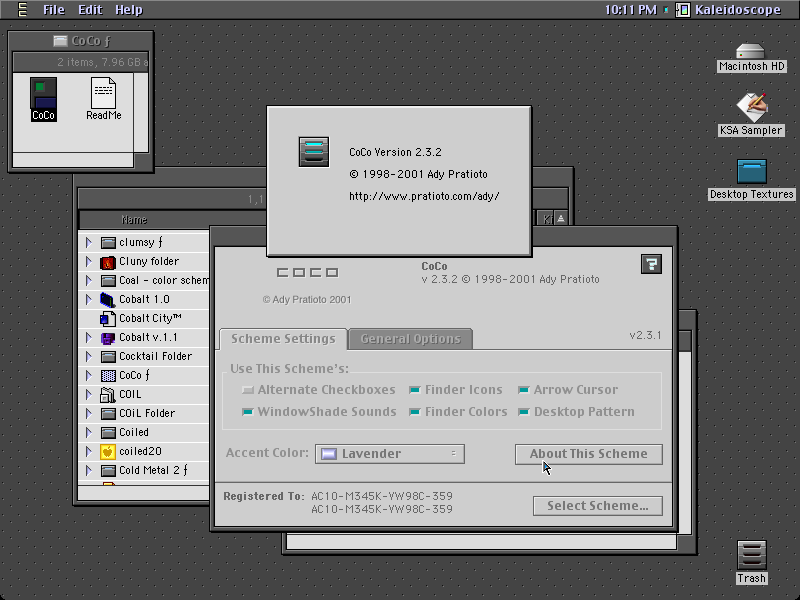Expand the Cobalt v.1.1 disclosure triangle

tap(89, 338)
